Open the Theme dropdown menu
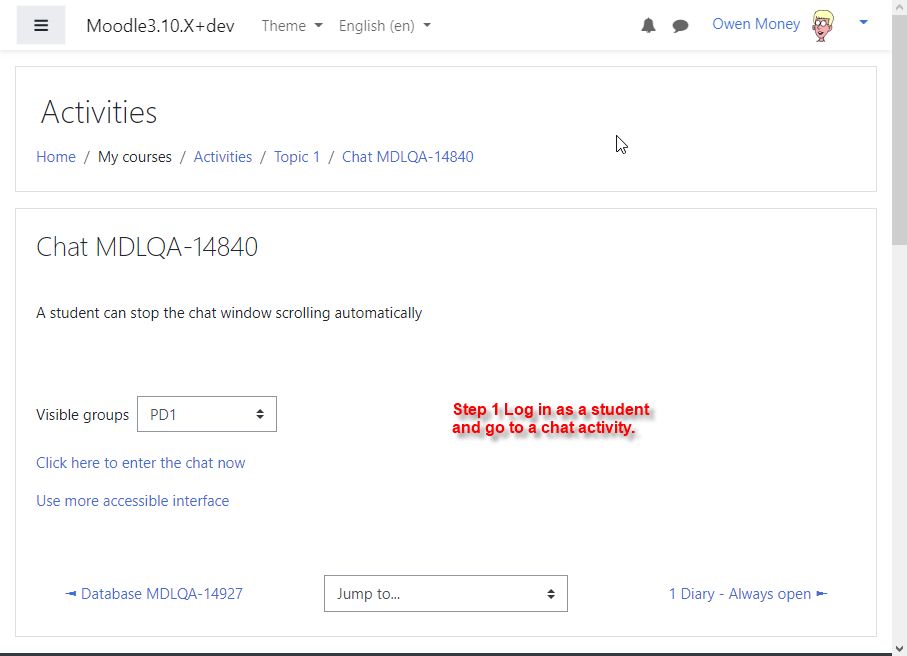Viewport: 907px width, 656px height. (x=292, y=25)
